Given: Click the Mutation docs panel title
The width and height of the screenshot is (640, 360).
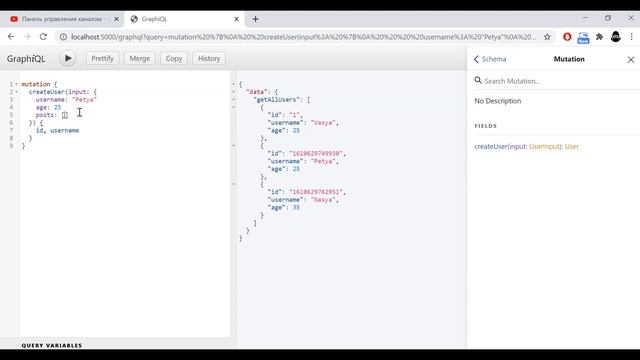Looking at the screenshot, I should point(569,59).
